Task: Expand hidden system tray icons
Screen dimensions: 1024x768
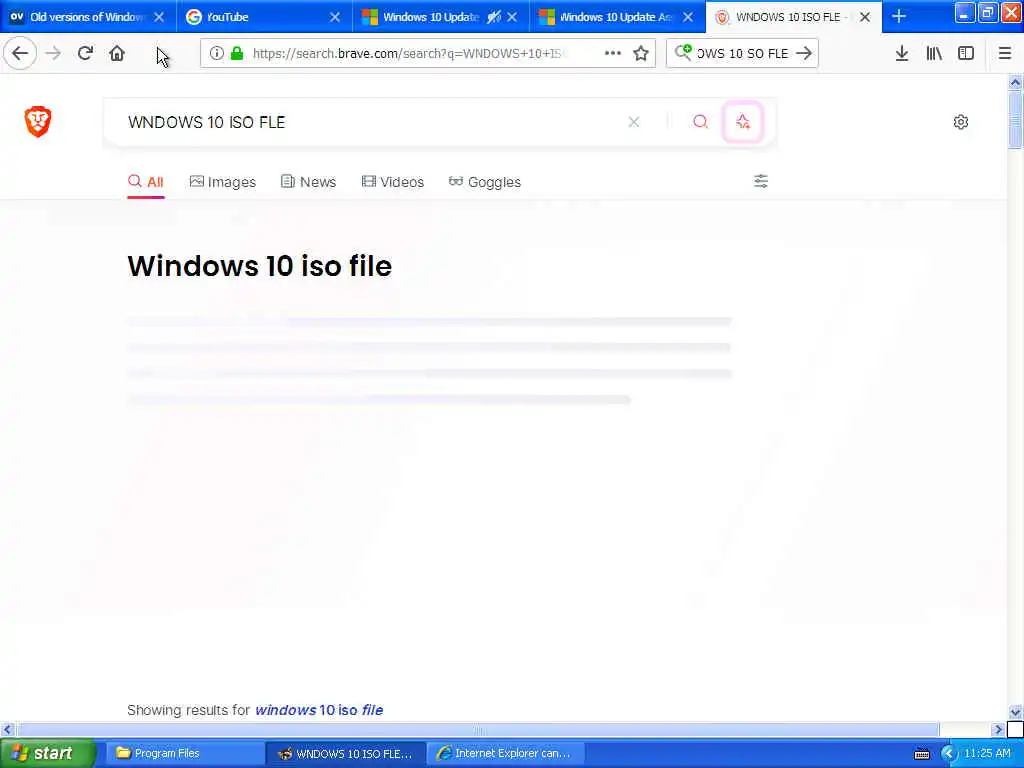Action: (x=949, y=754)
